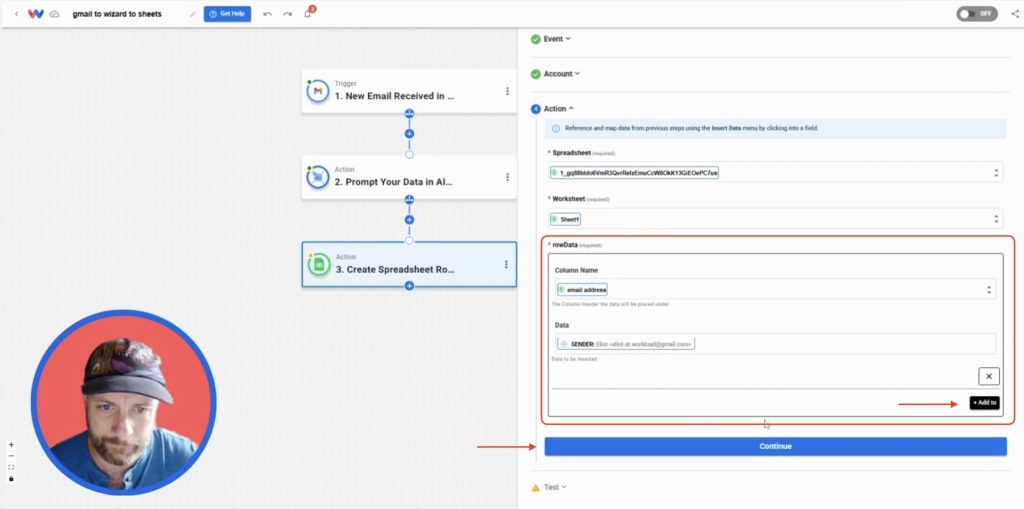1024x509 pixels.
Task: Click the W logo in the top bar
Action: point(35,14)
